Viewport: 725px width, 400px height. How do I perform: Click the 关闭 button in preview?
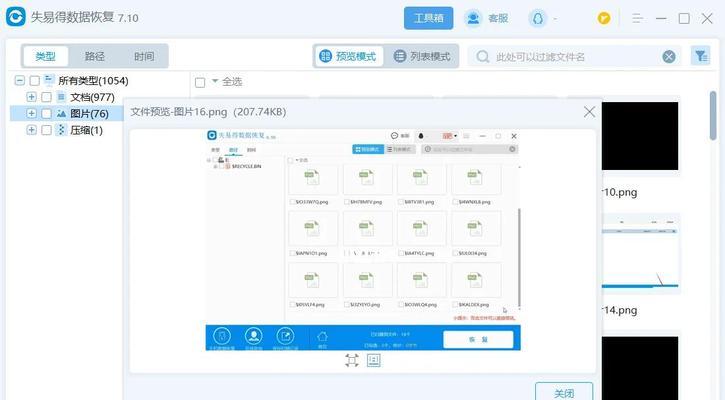[564, 393]
